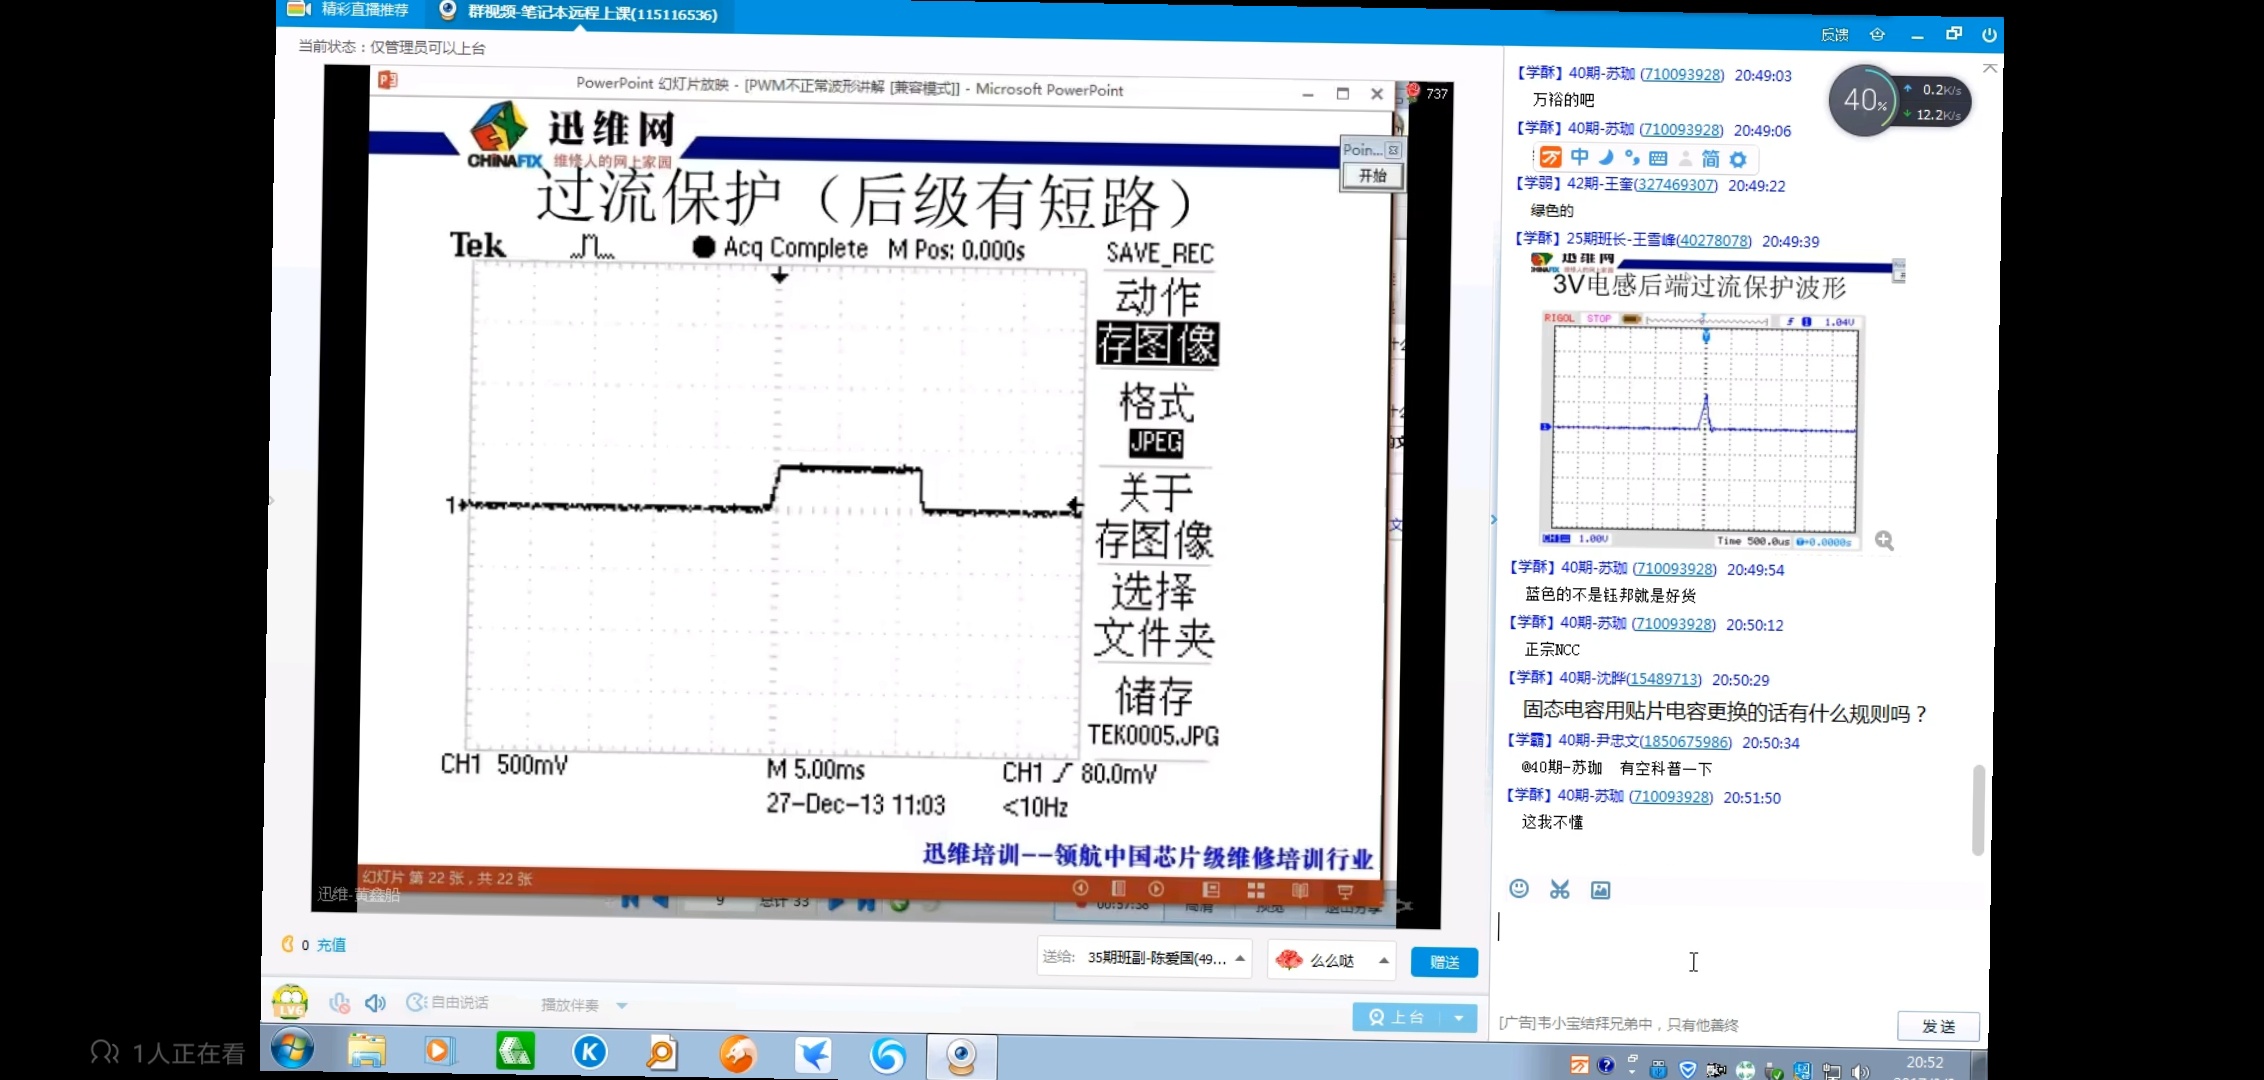The width and height of the screenshot is (2264, 1080).
Task: Open the 播放伴奏 dropdown arrow
Action: coord(622,1005)
